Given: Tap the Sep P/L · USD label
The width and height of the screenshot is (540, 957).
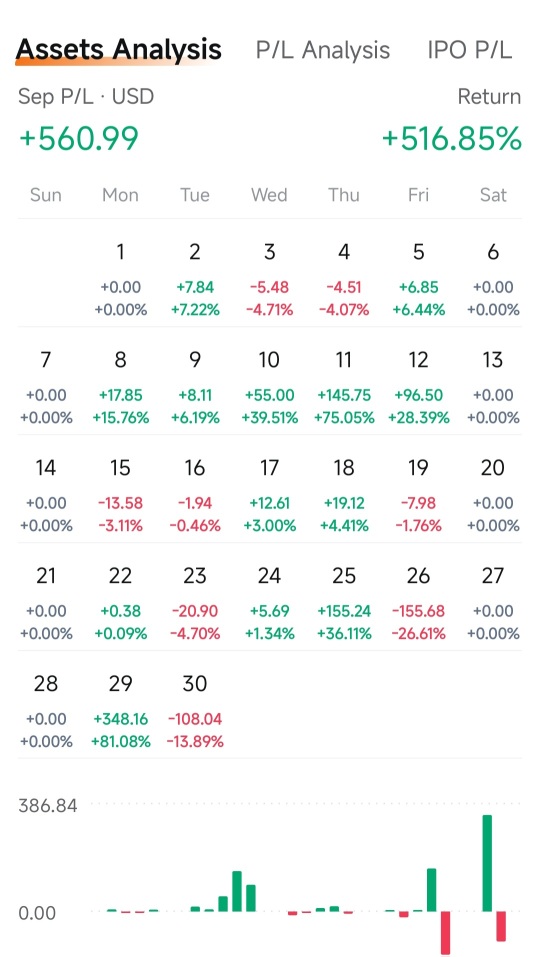Looking at the screenshot, I should point(86,96).
